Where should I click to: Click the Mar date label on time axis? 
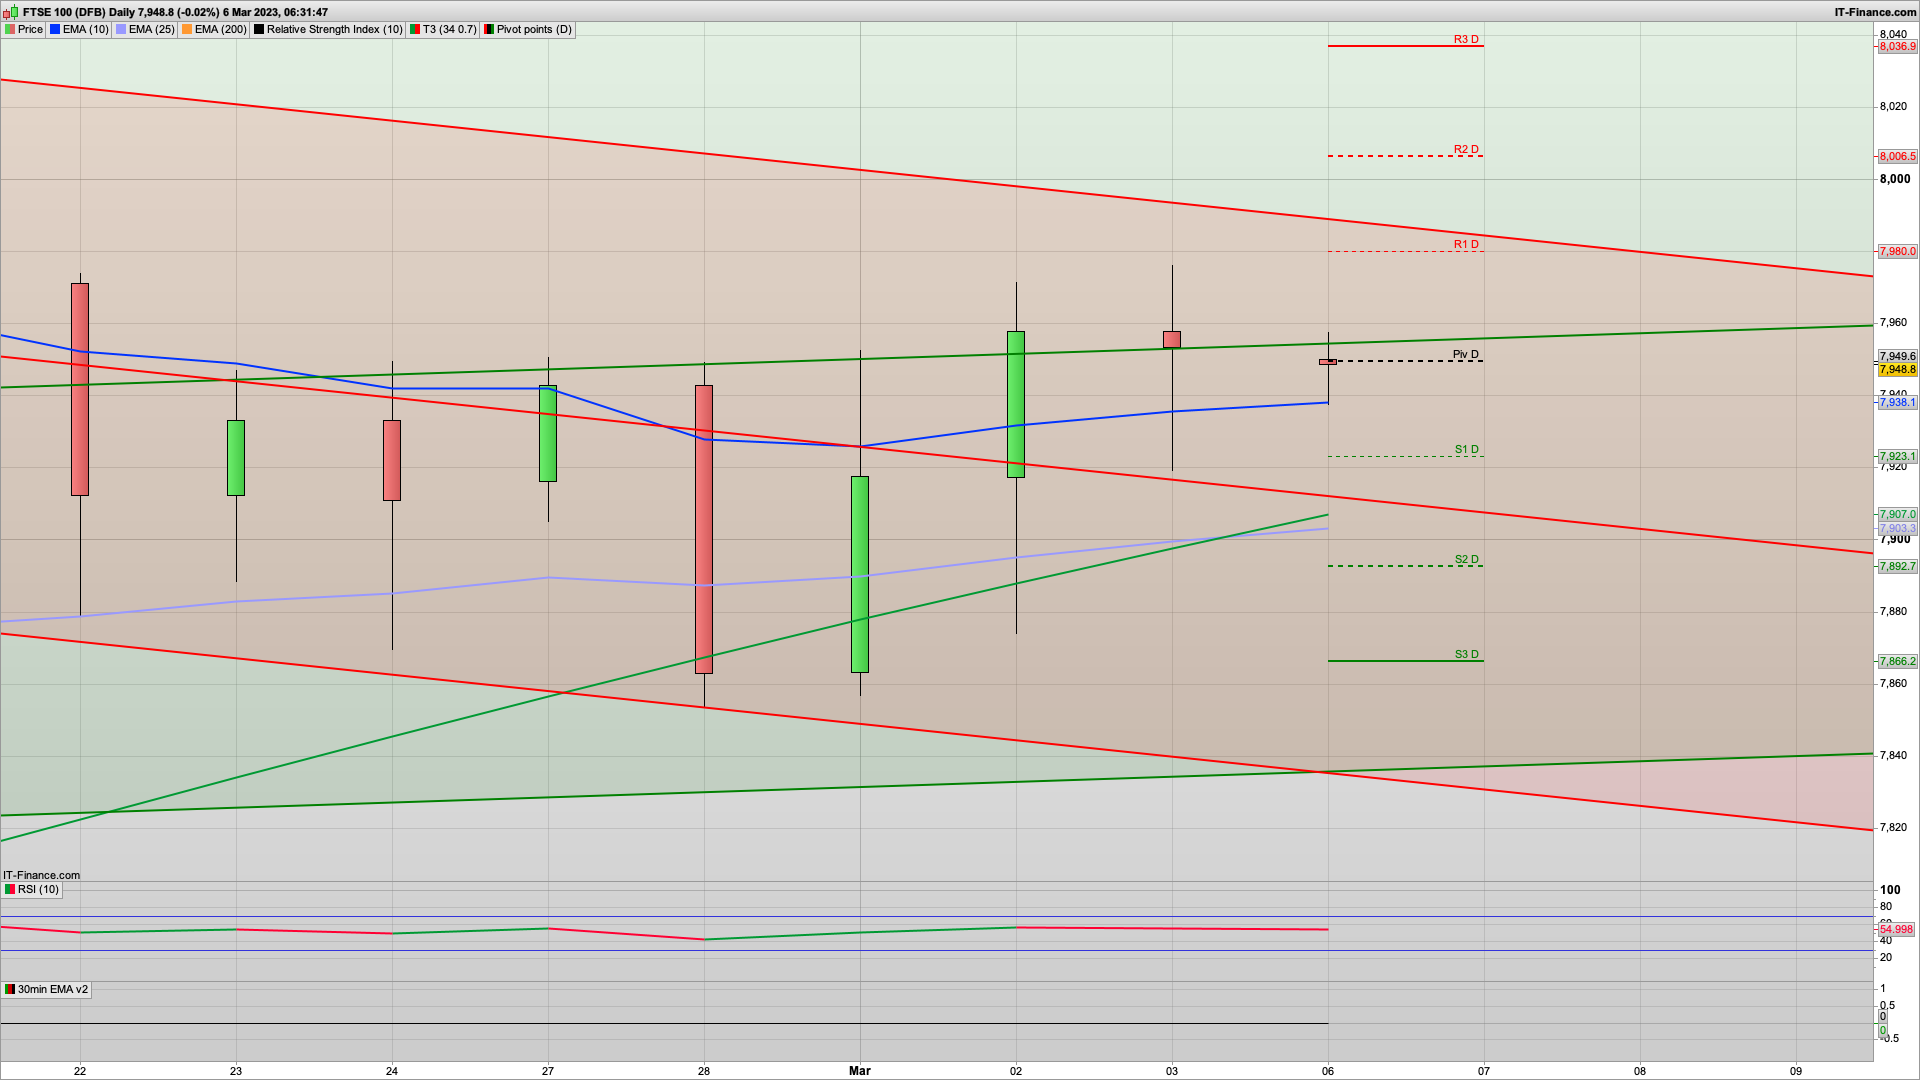pyautogui.click(x=859, y=1071)
